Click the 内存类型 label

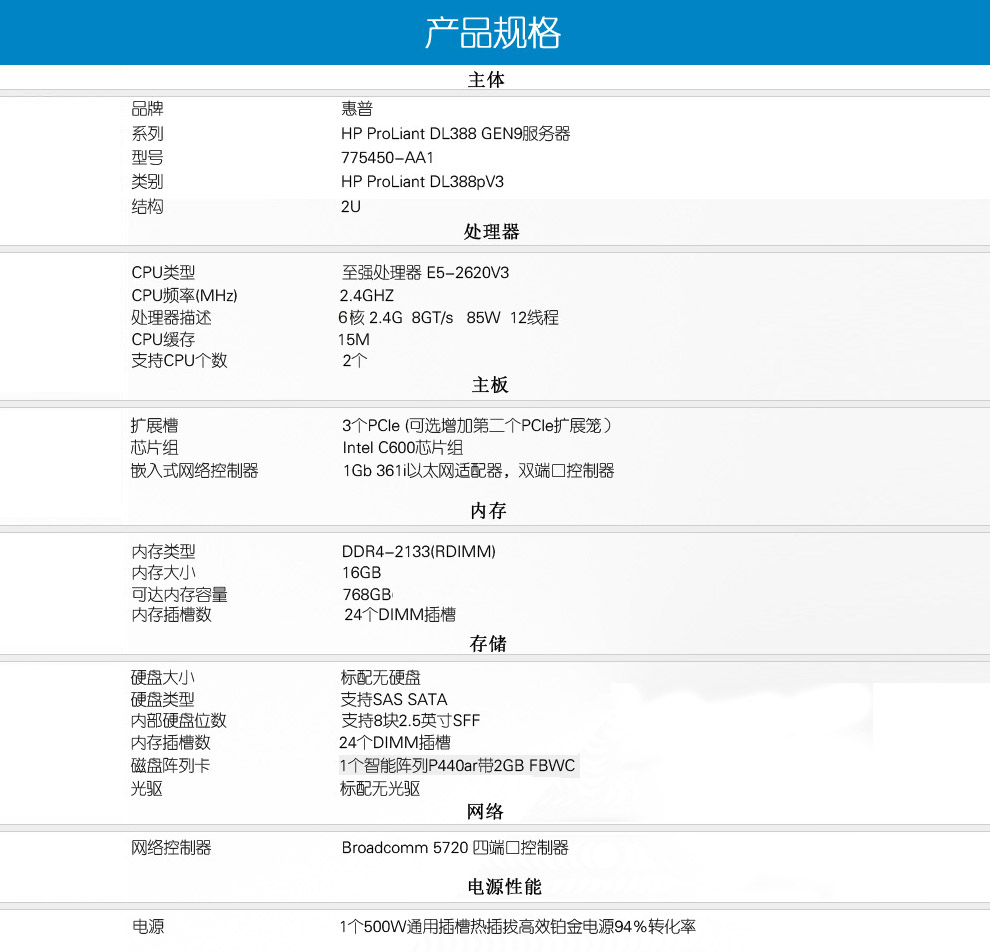point(163,552)
